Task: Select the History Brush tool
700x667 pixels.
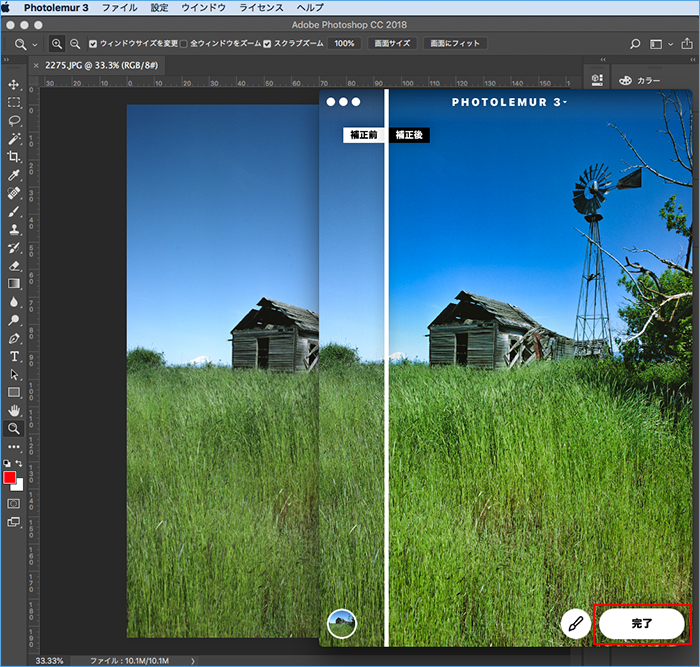Action: [x=14, y=248]
